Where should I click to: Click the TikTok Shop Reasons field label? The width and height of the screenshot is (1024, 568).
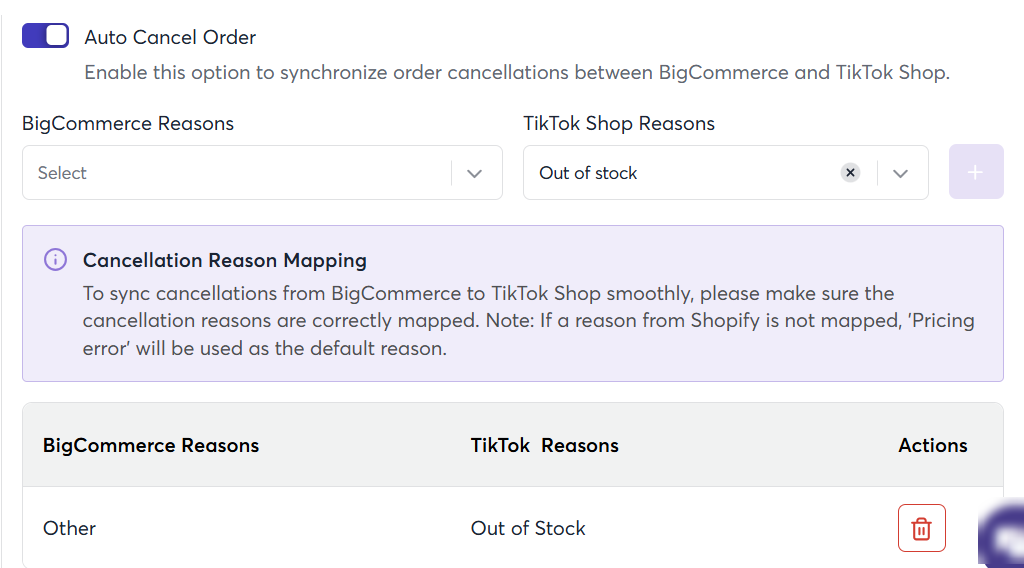[619, 123]
